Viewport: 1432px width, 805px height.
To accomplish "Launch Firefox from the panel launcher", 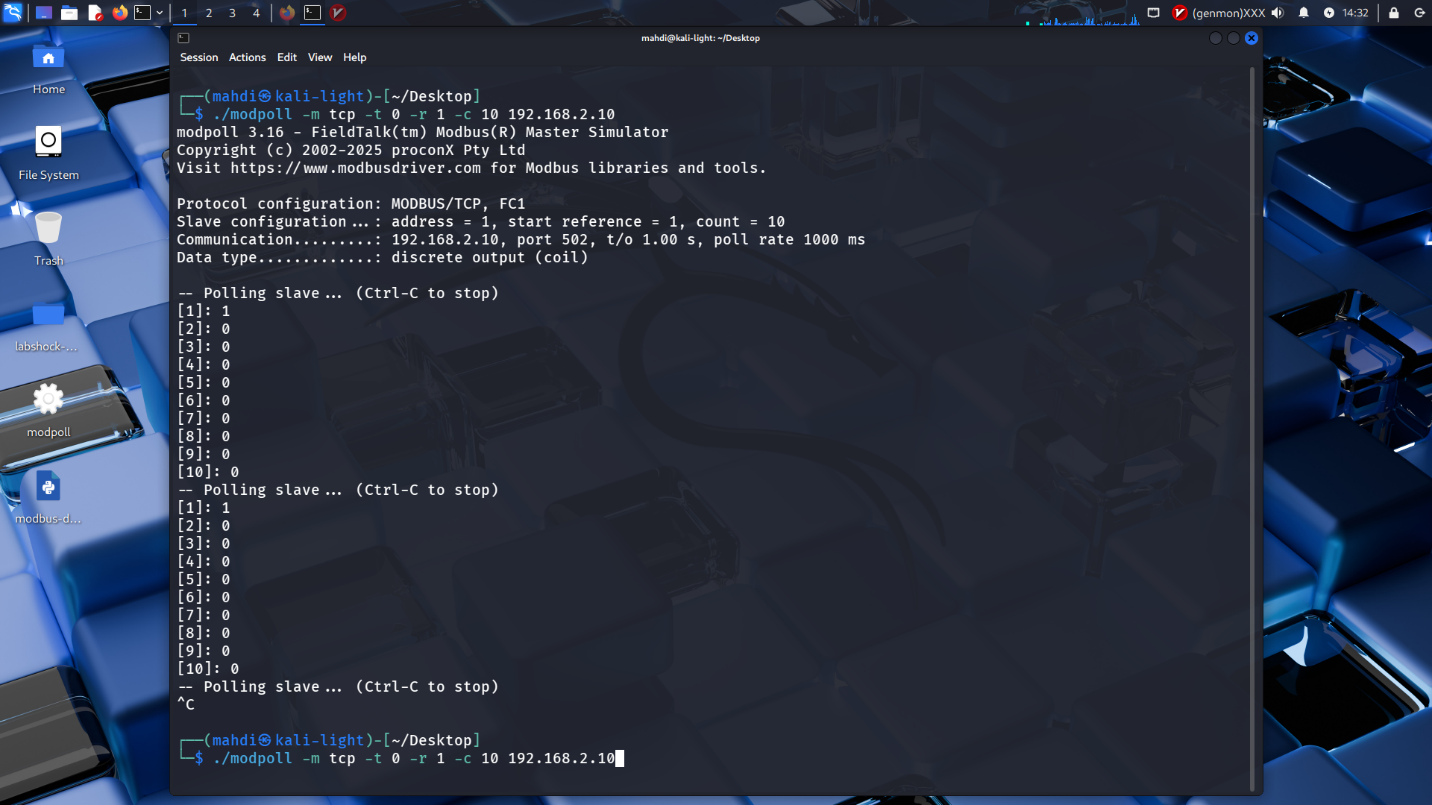I will point(120,13).
